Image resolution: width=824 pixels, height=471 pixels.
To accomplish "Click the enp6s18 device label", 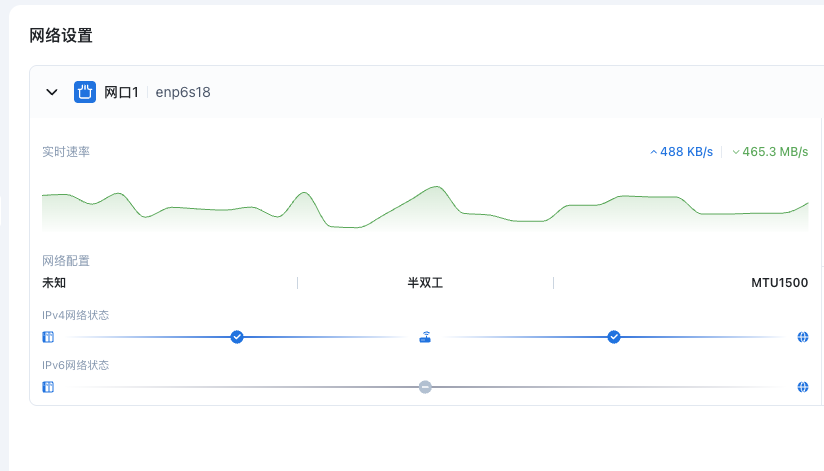I will (x=183, y=92).
